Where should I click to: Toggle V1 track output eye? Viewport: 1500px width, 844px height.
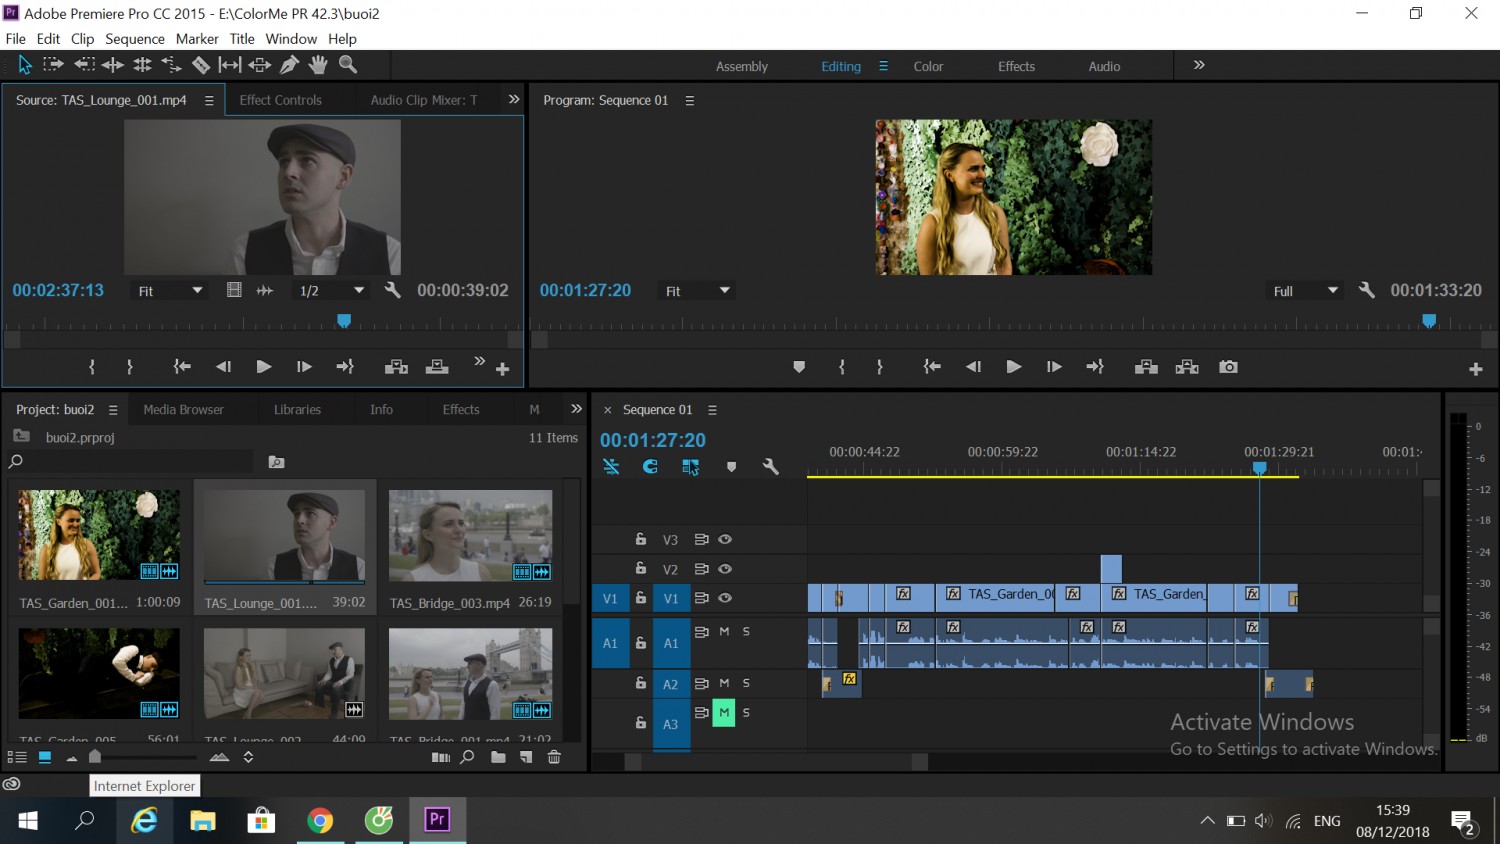725,598
